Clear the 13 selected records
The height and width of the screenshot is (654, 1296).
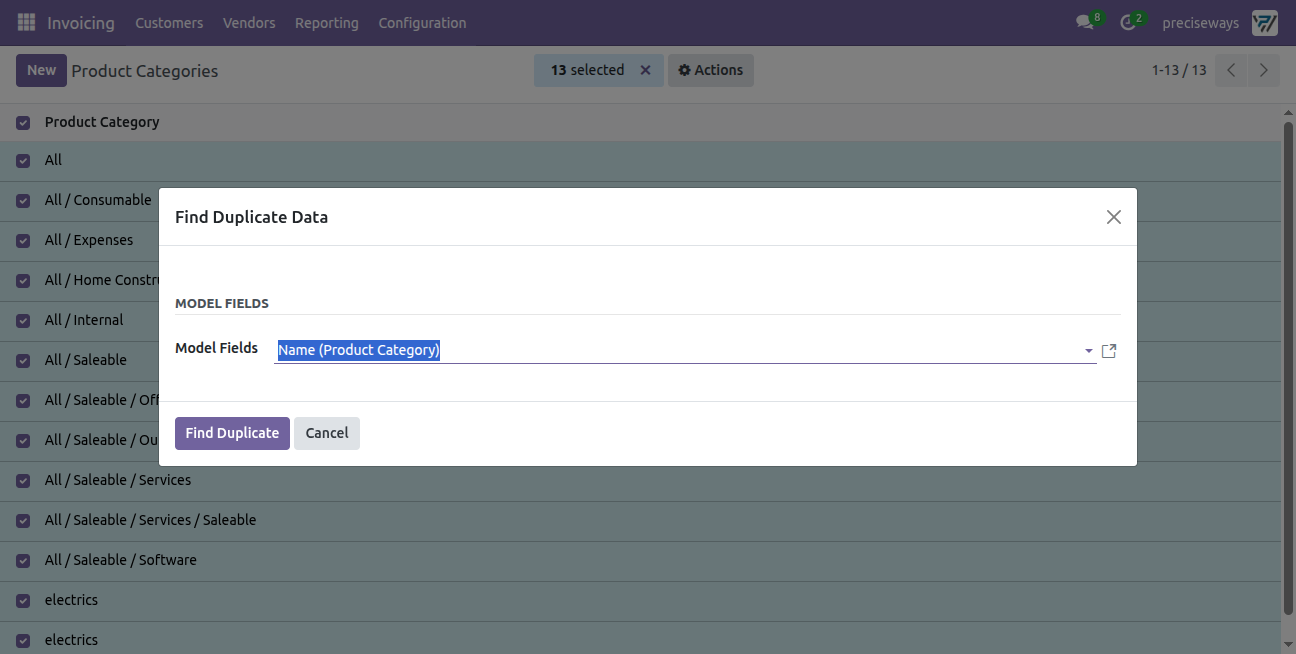click(x=645, y=70)
